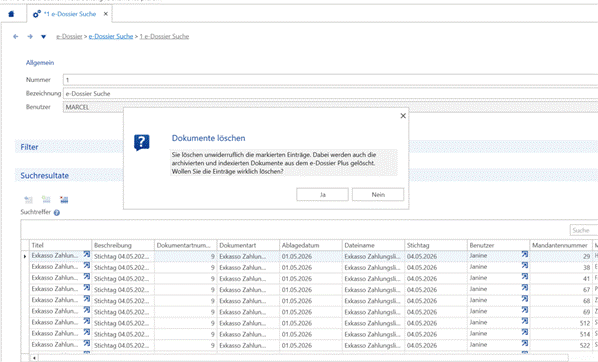Screen dimensions: 598x362
Task: Click the delete rows icon with red mark
Action: (x=64, y=200)
